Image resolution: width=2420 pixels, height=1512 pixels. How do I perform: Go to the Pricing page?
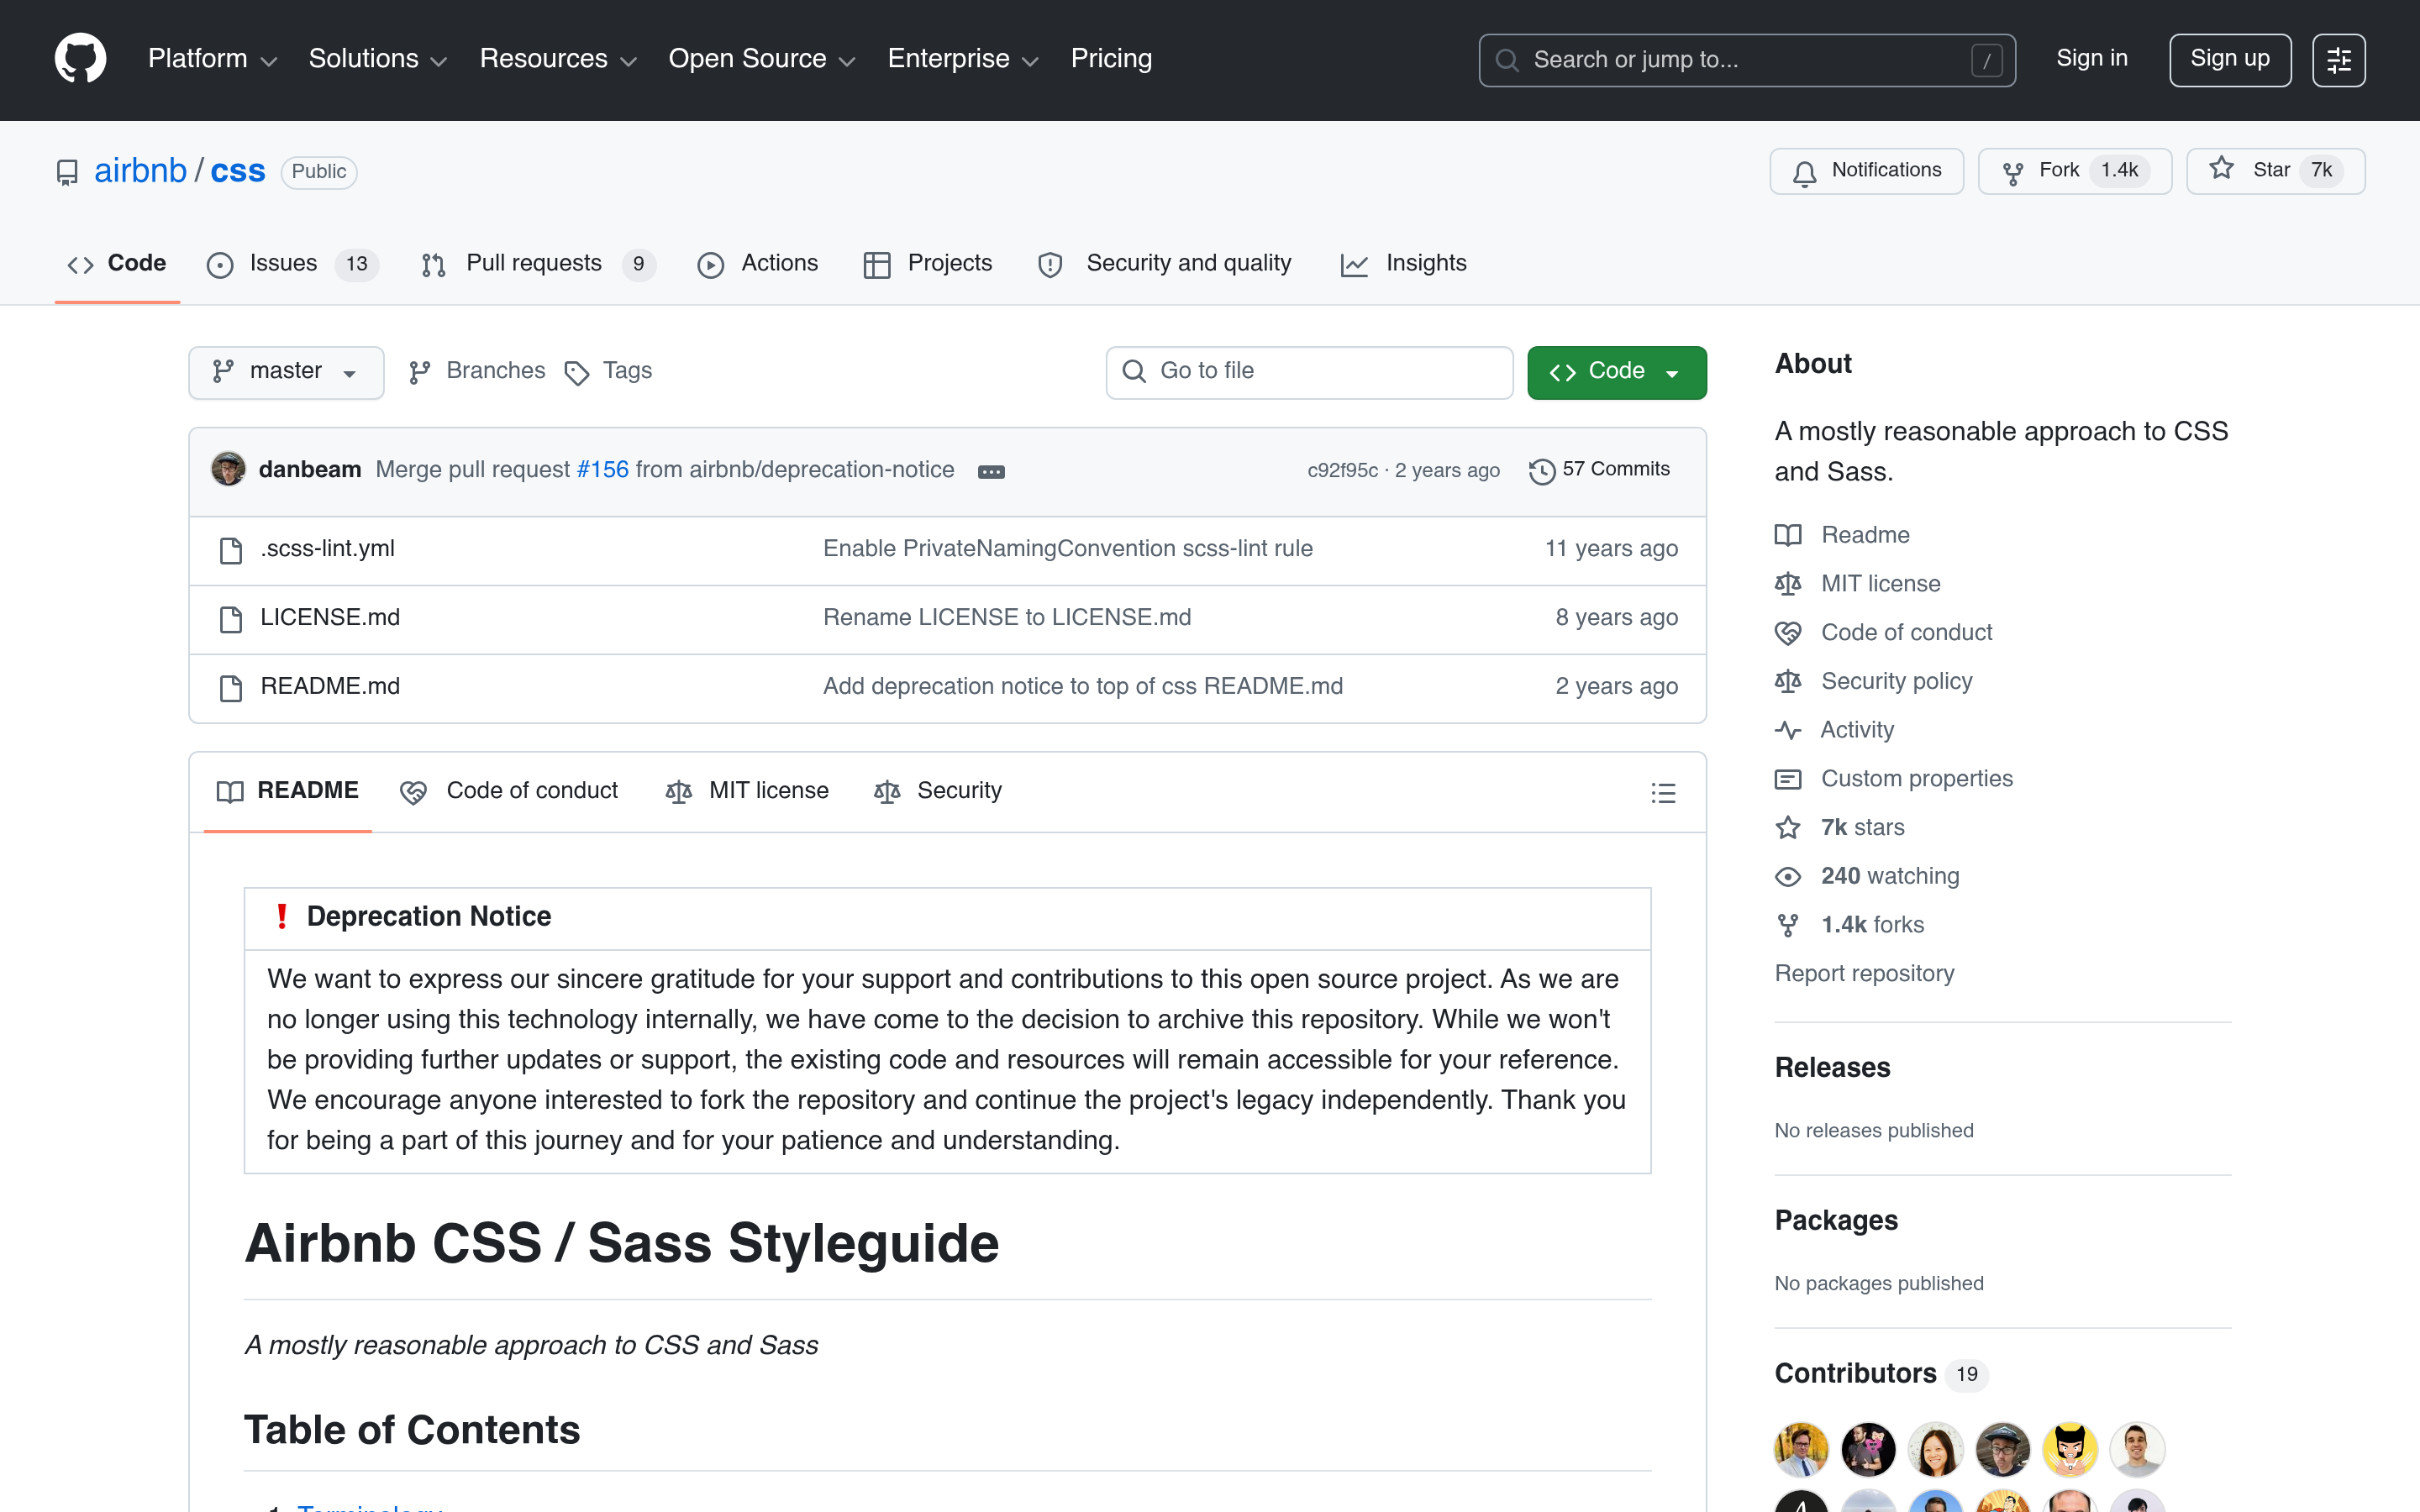click(x=1111, y=59)
